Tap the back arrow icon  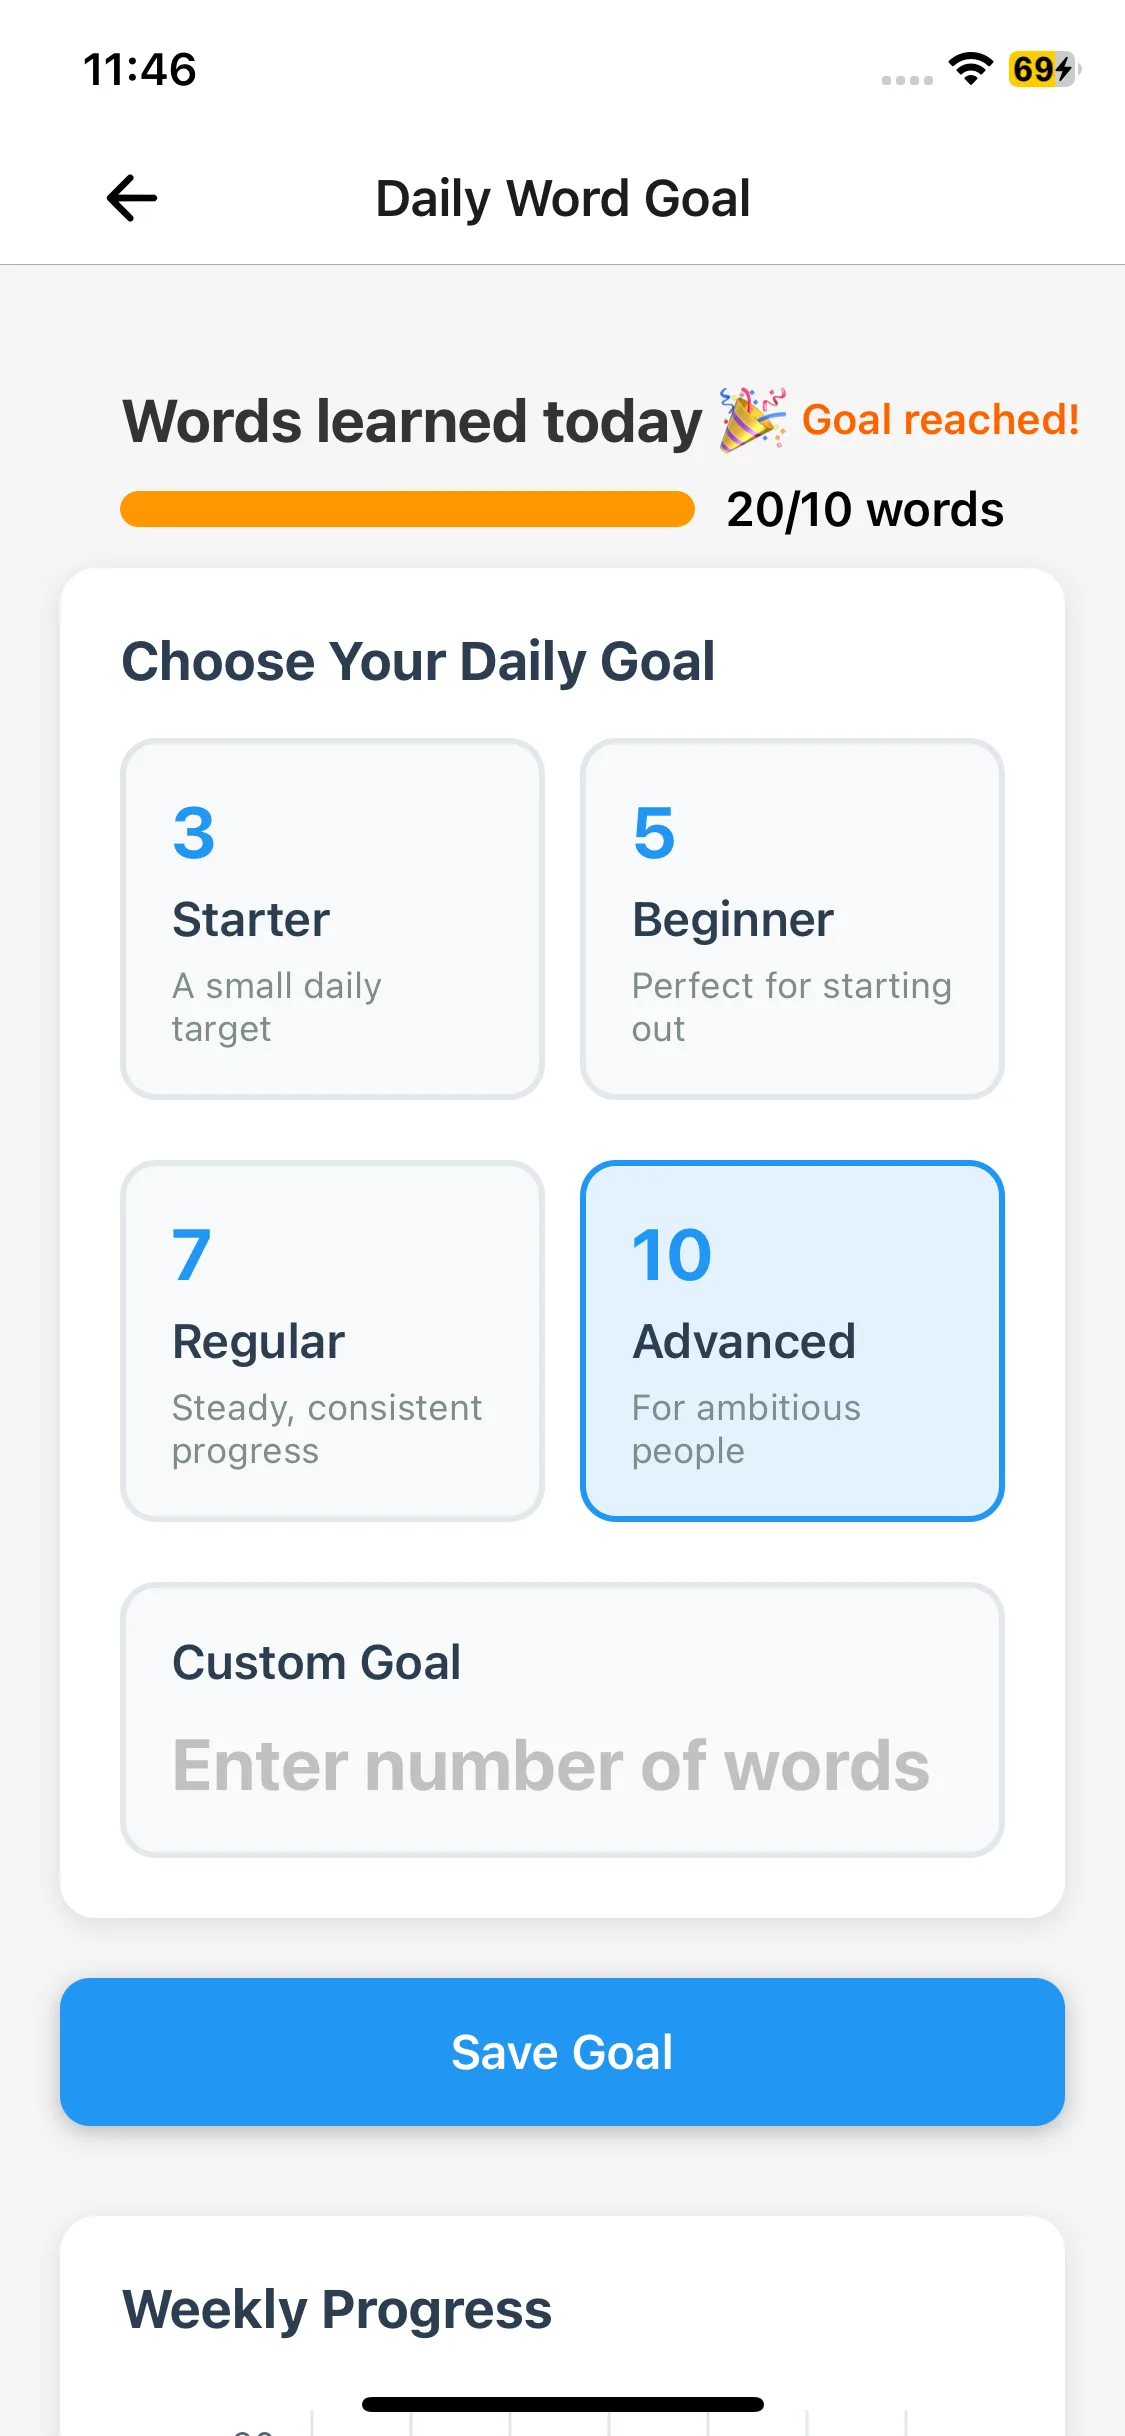pyautogui.click(x=132, y=198)
